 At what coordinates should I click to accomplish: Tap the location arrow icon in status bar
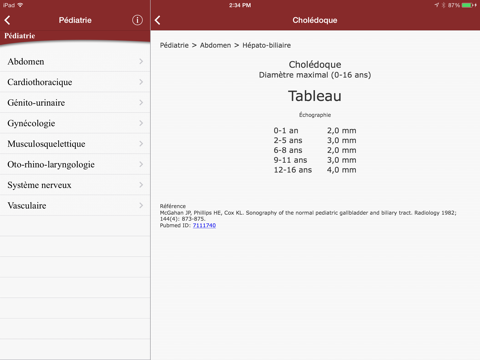click(x=437, y=5)
